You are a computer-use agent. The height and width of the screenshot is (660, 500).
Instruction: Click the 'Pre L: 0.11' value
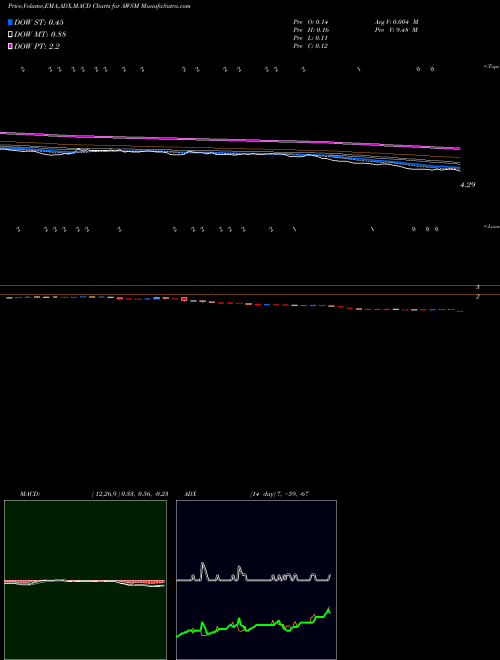[311, 38]
